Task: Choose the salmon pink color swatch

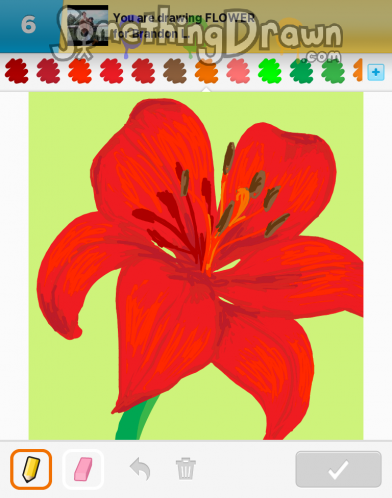Action: [238, 71]
